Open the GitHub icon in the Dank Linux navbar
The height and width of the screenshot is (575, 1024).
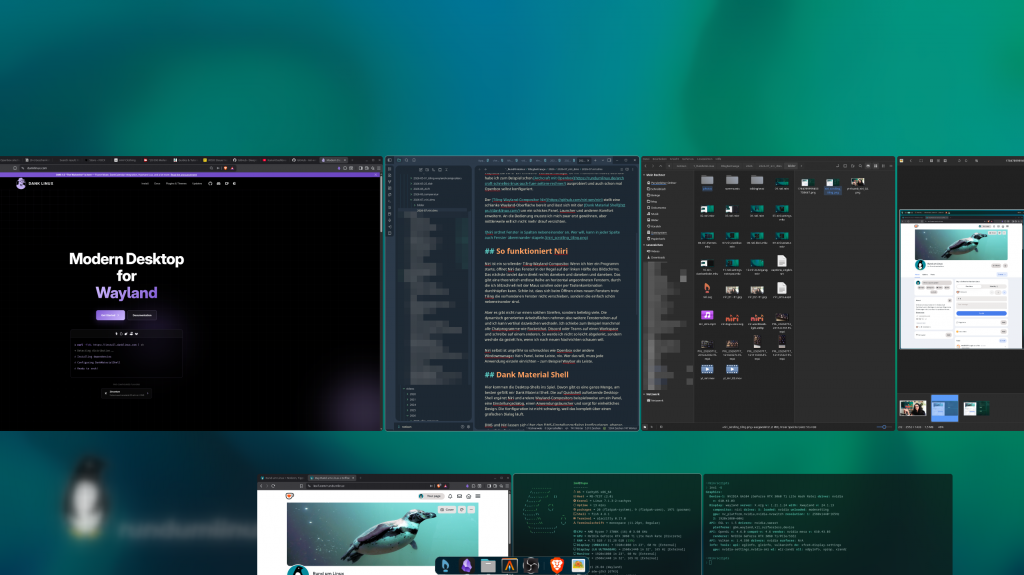[210, 184]
